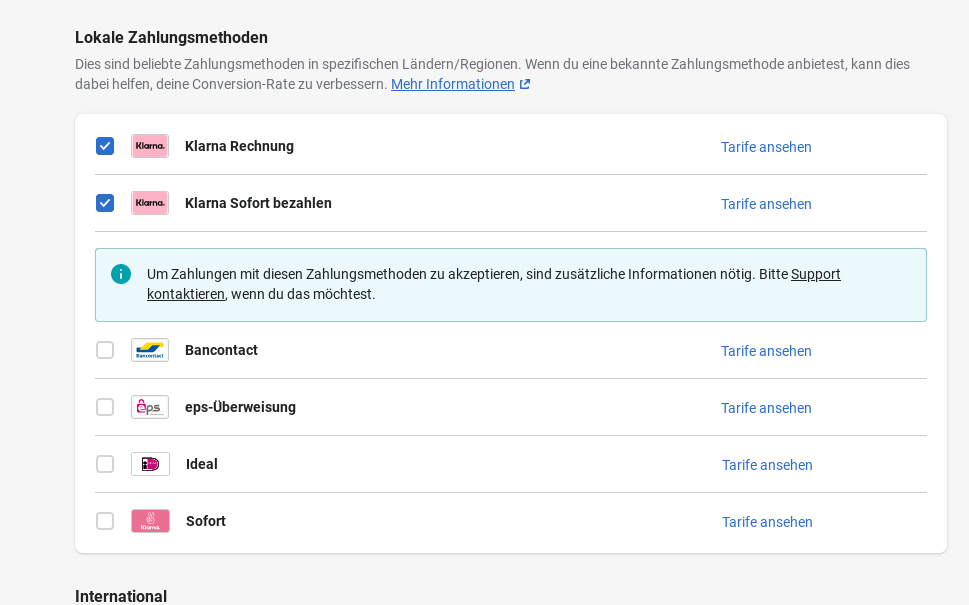View Tarife ansehen for Klarna Rechnung
The height and width of the screenshot is (605, 969).
766,147
